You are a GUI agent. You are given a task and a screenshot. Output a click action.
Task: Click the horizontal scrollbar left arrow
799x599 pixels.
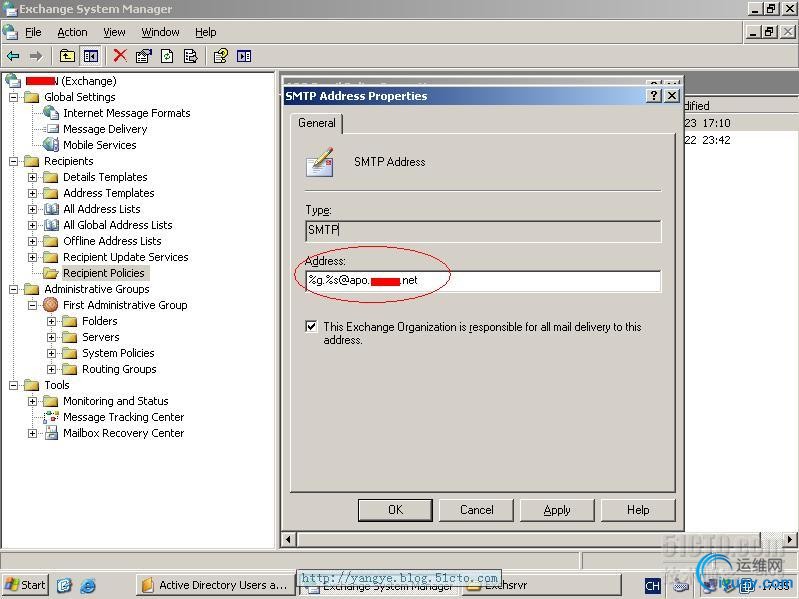tap(288, 539)
